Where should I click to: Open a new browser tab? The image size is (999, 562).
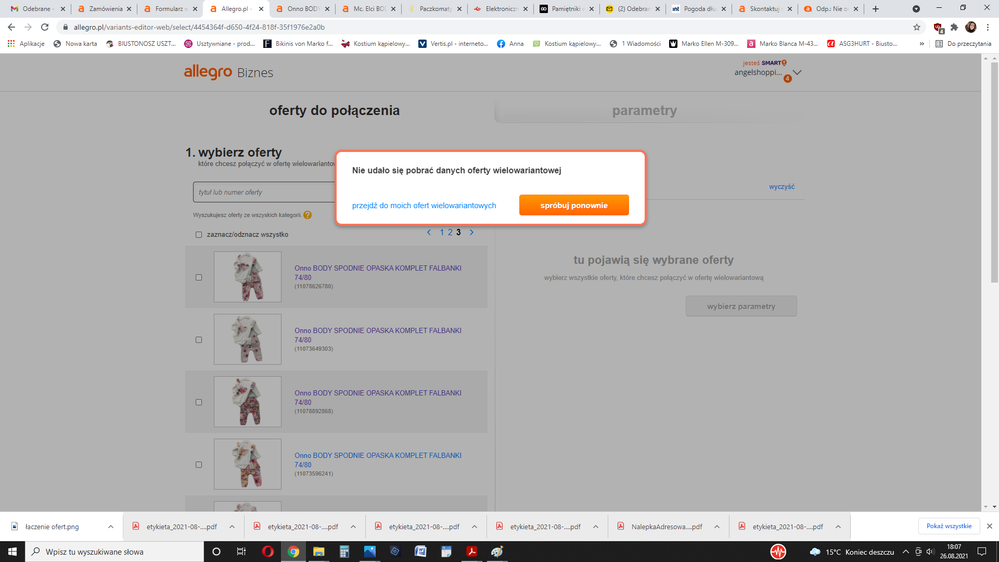point(875,9)
